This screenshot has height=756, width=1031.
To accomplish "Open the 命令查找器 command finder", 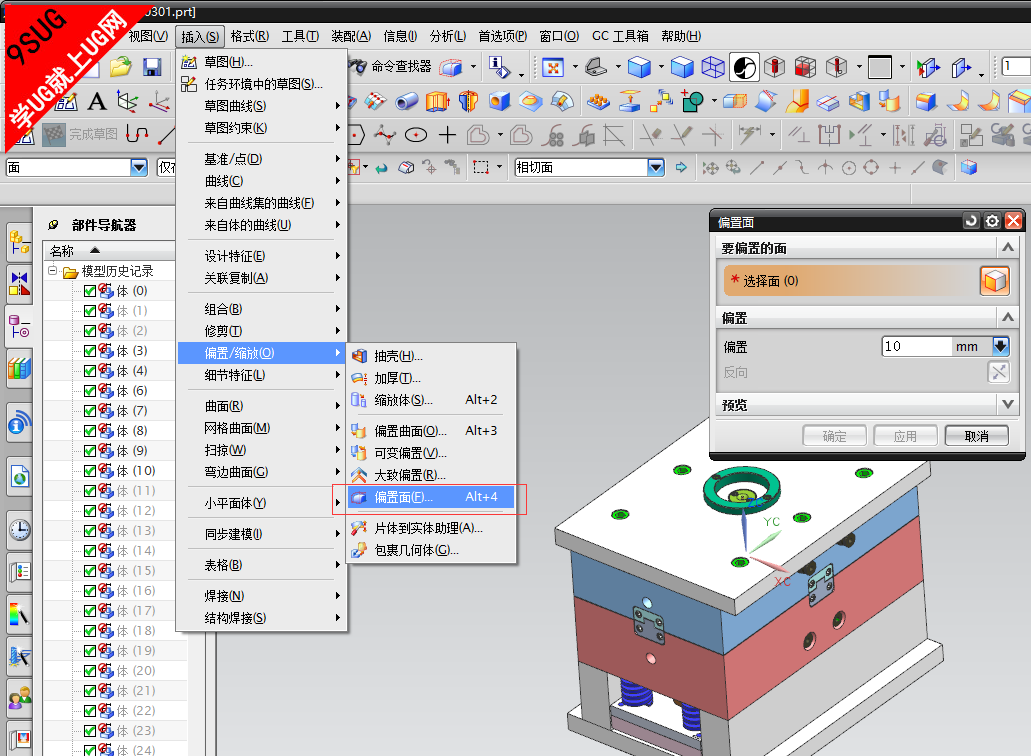I will point(393,66).
